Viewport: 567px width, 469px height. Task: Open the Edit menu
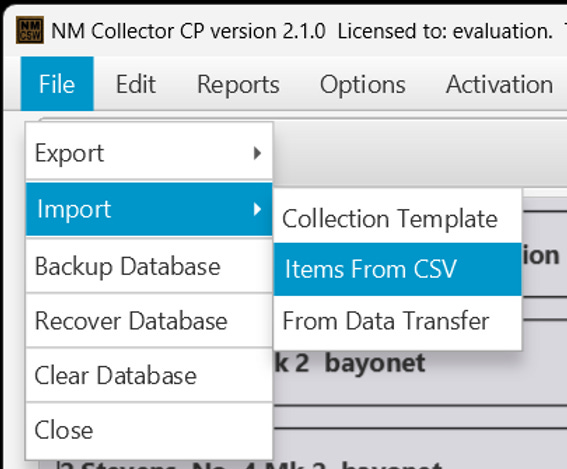click(x=136, y=84)
